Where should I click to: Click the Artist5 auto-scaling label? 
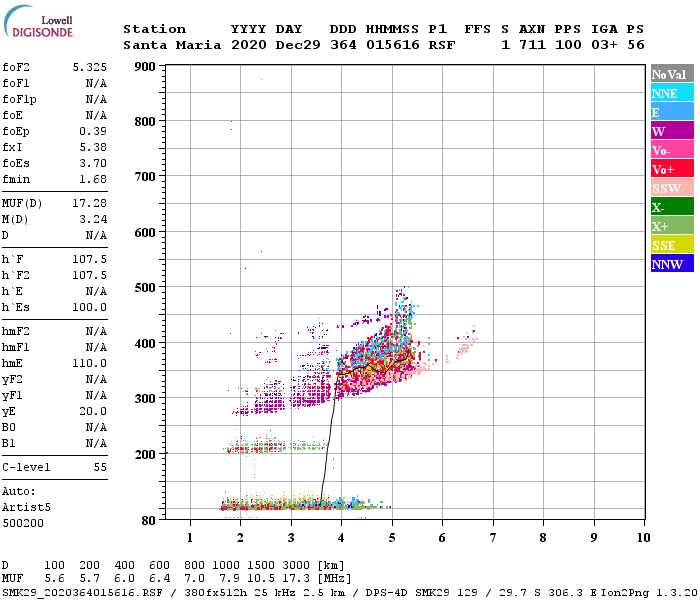tap(26, 508)
